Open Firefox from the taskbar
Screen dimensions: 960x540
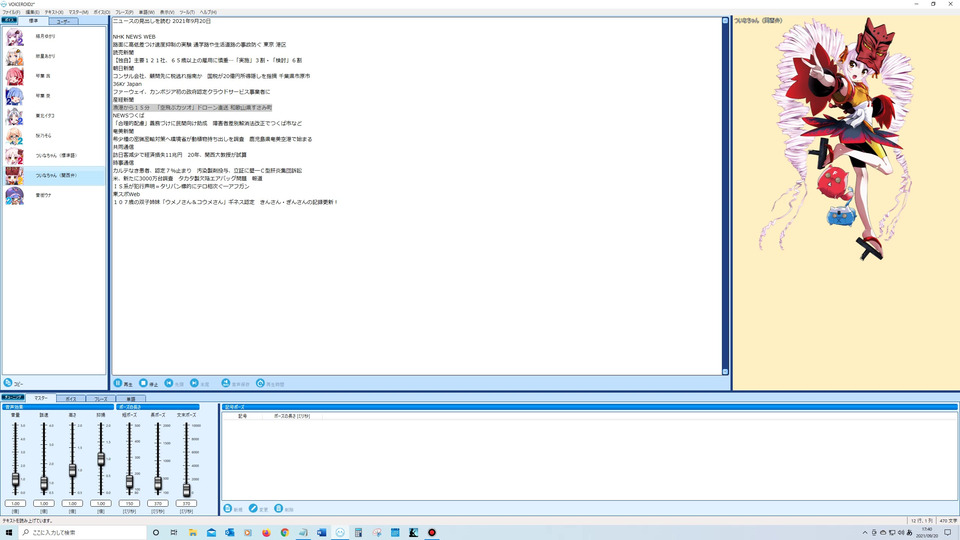pyautogui.click(x=266, y=533)
